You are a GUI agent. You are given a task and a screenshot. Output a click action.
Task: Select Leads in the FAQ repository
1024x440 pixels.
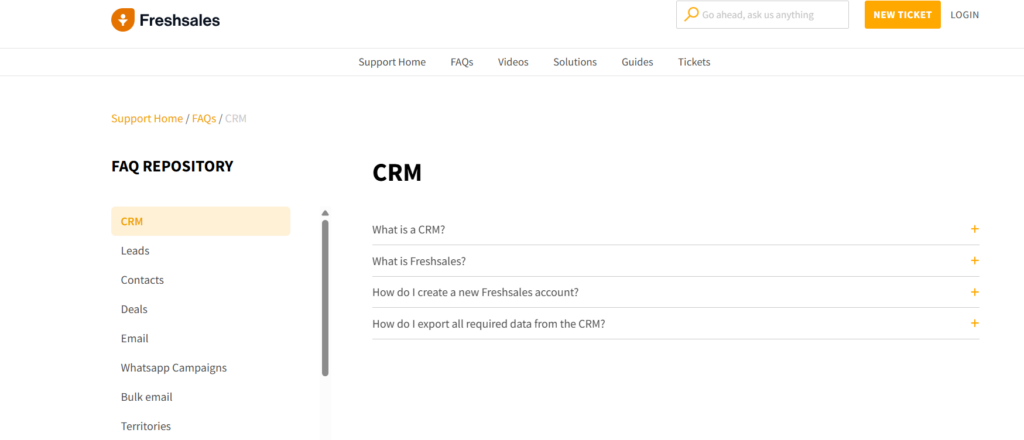[135, 251]
